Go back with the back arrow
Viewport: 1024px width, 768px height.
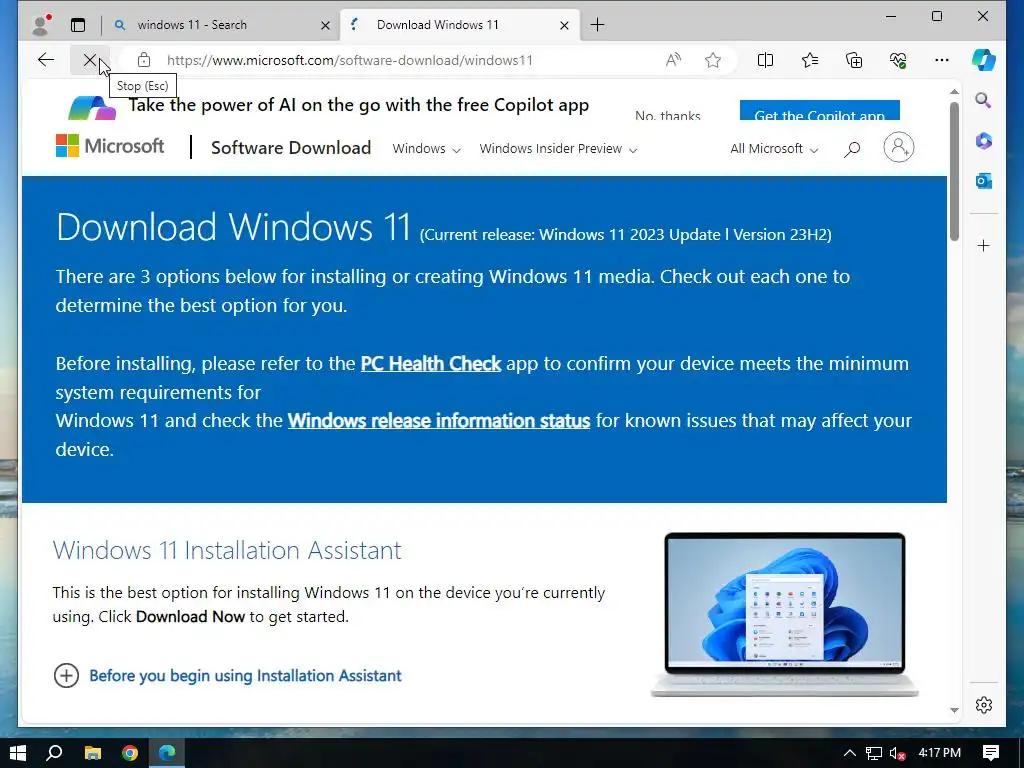click(x=46, y=60)
